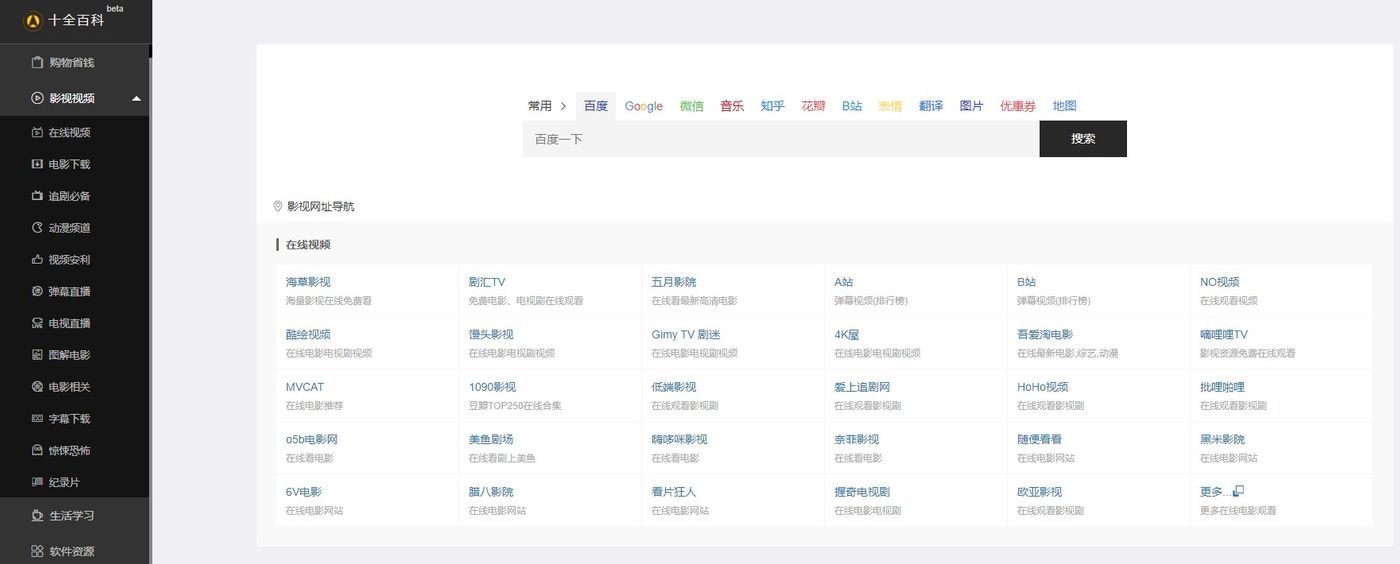Click the 生活学习 coffee cup icon

(x=37, y=515)
